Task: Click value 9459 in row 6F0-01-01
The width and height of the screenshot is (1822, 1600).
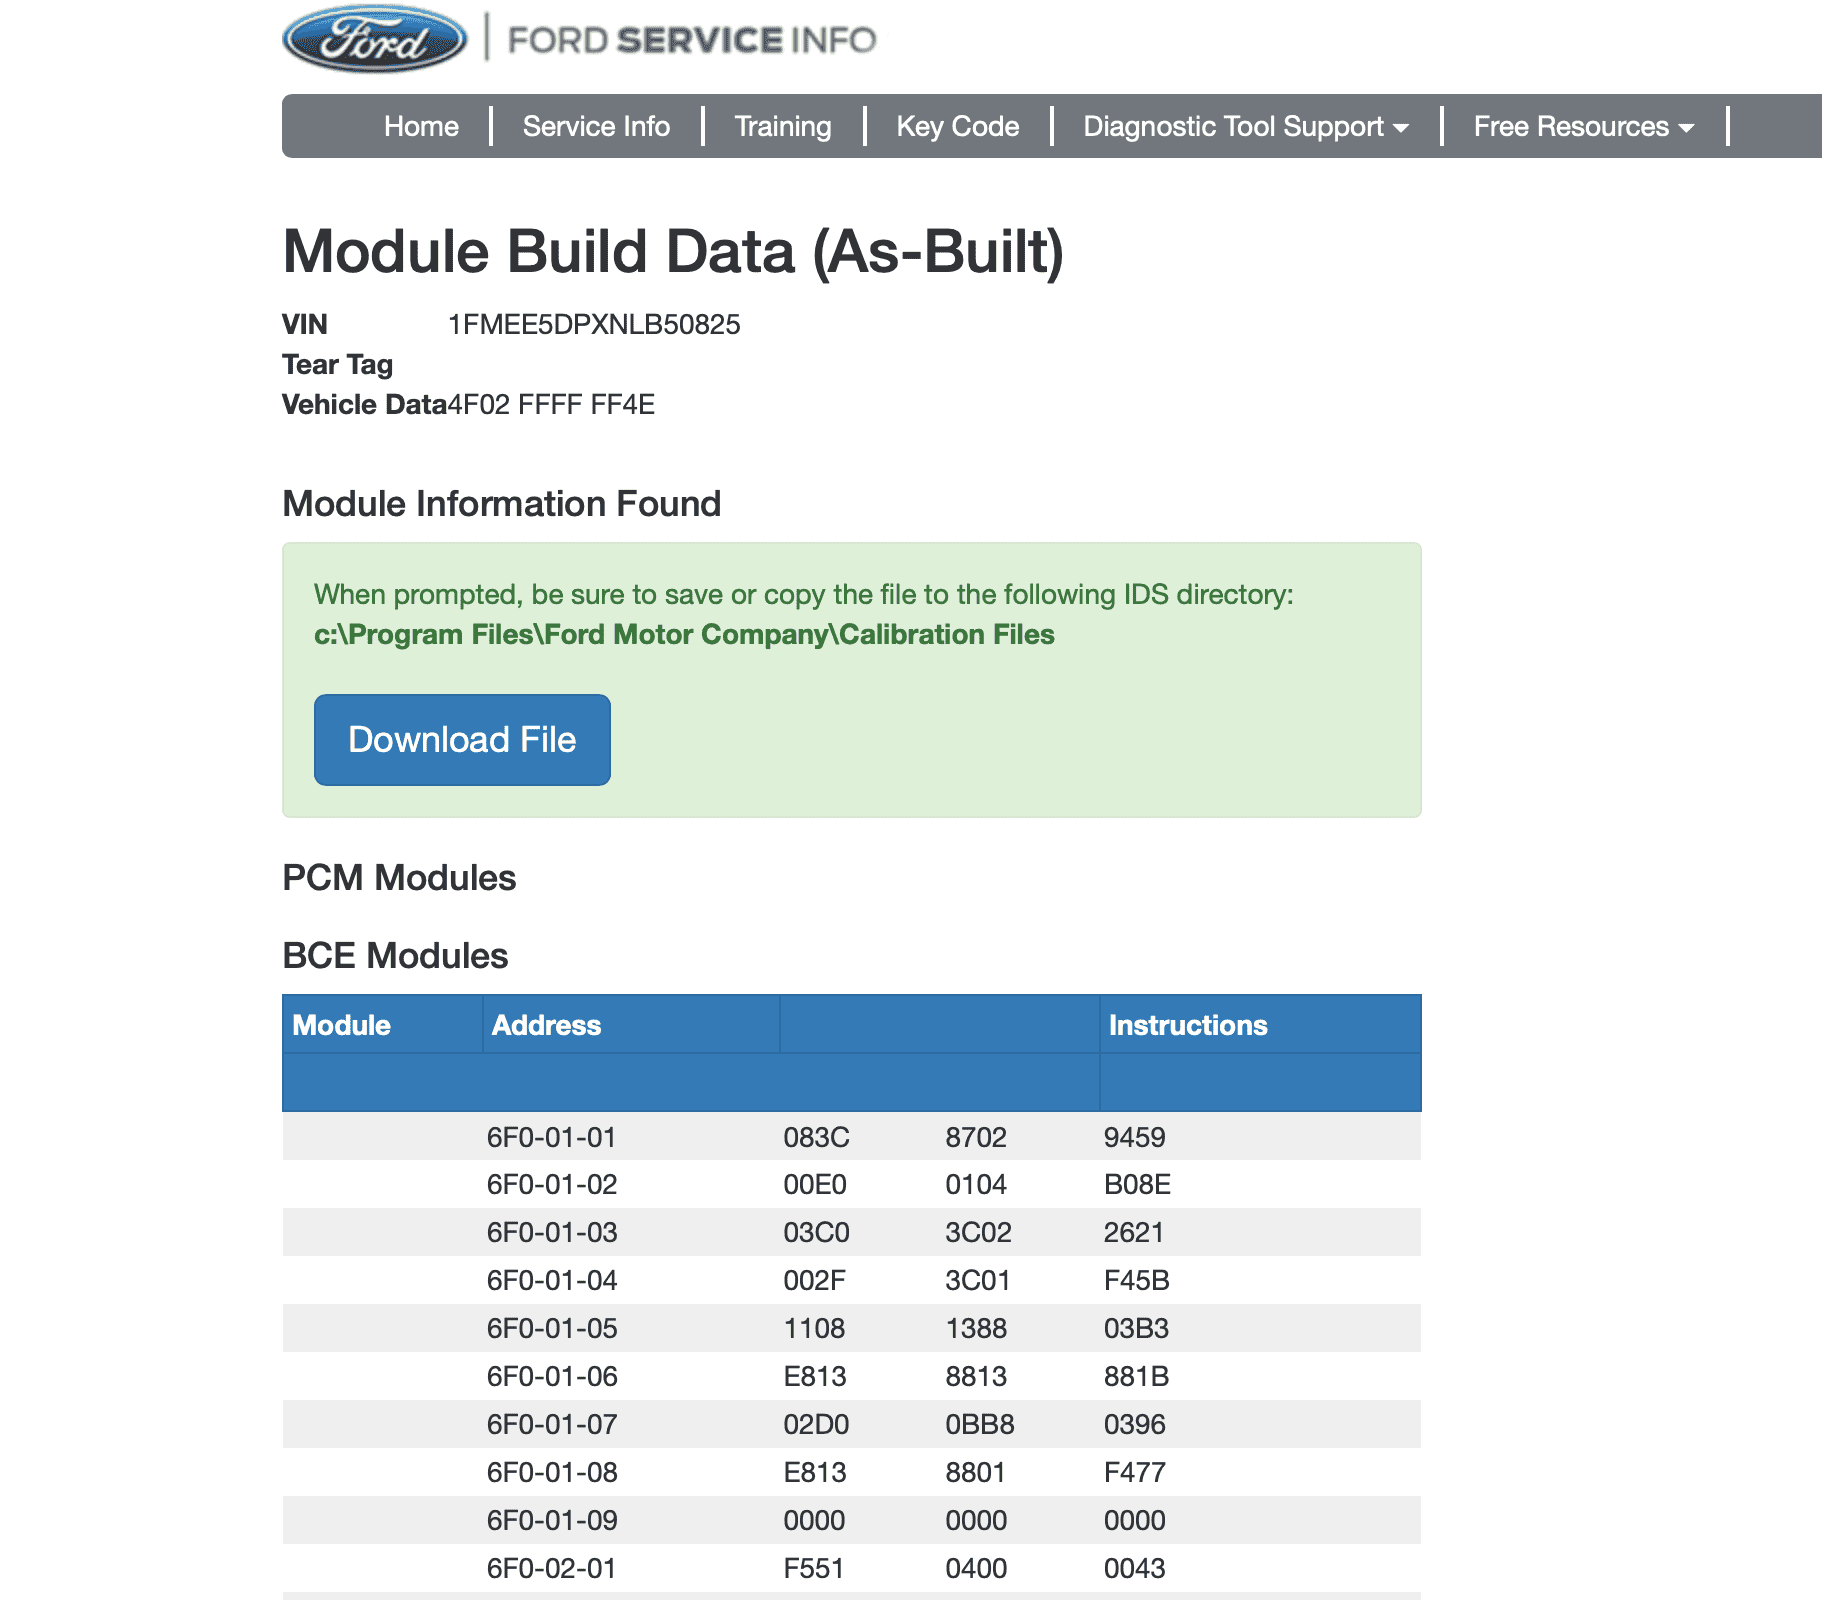Action: [1135, 1137]
